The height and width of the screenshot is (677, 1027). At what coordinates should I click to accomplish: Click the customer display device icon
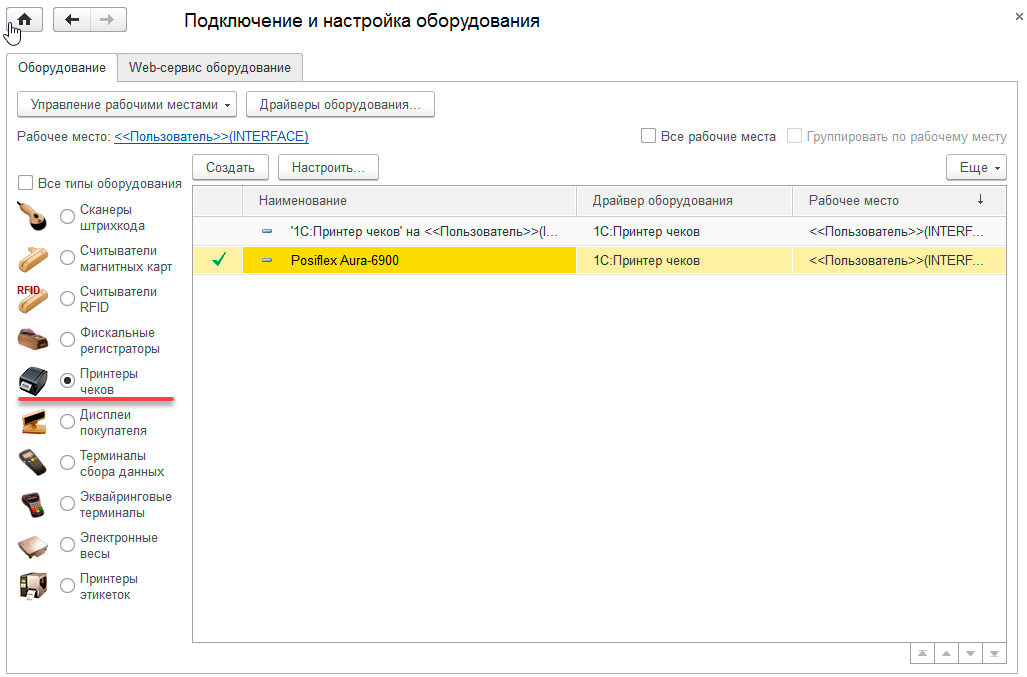point(32,422)
